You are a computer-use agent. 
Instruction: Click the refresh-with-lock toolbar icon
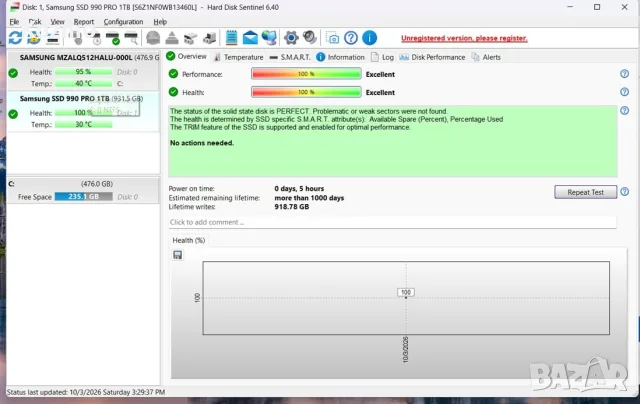(x=34, y=38)
